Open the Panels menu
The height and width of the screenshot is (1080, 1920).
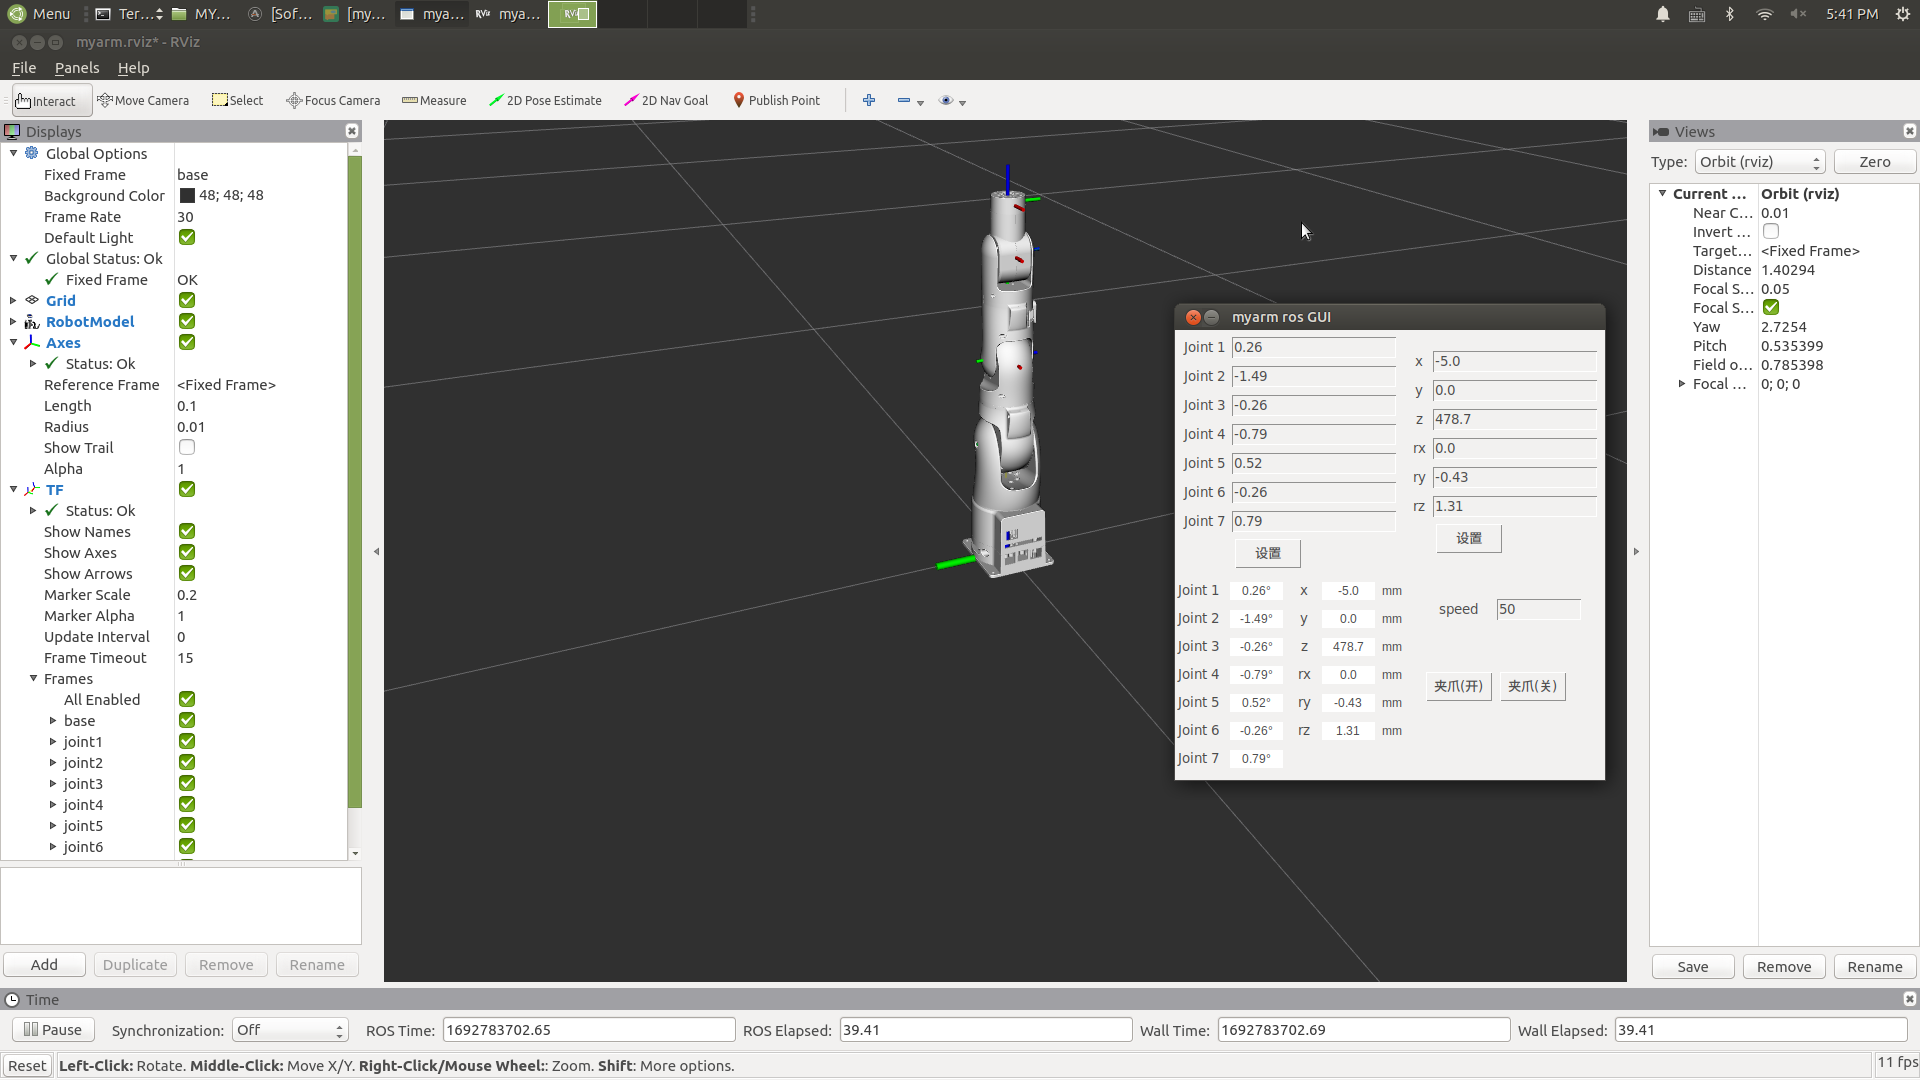pos(77,68)
